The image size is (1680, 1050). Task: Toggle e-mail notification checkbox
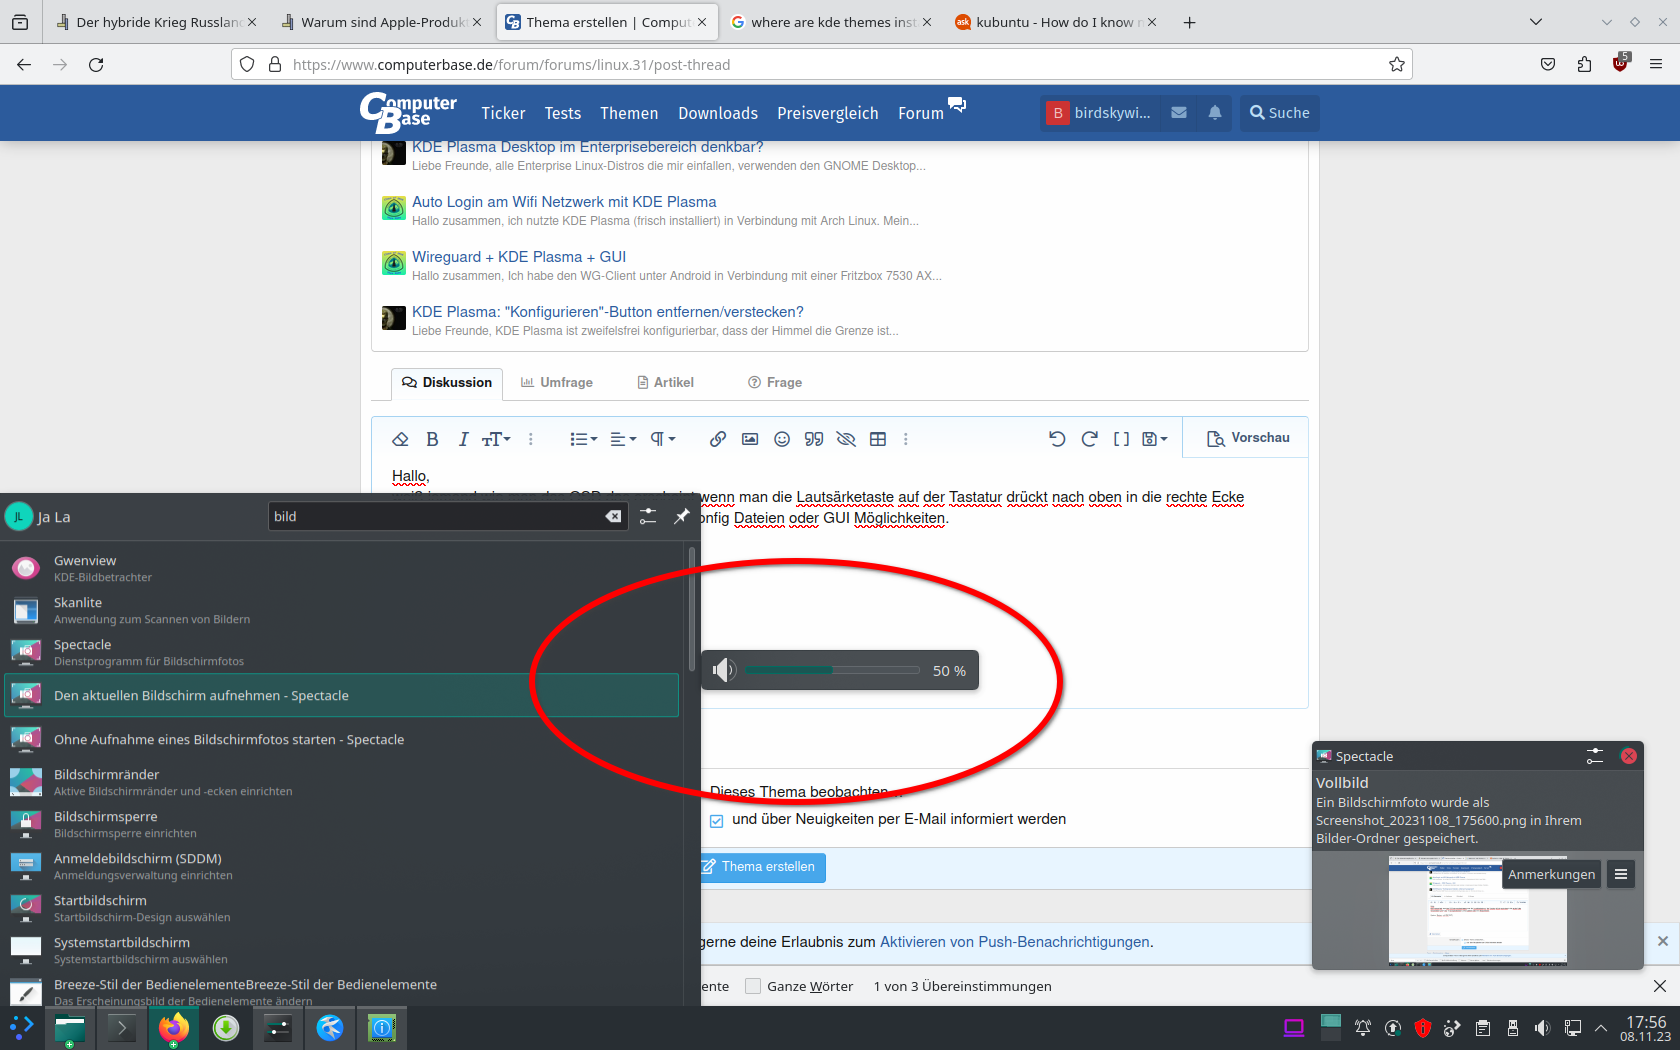click(716, 821)
